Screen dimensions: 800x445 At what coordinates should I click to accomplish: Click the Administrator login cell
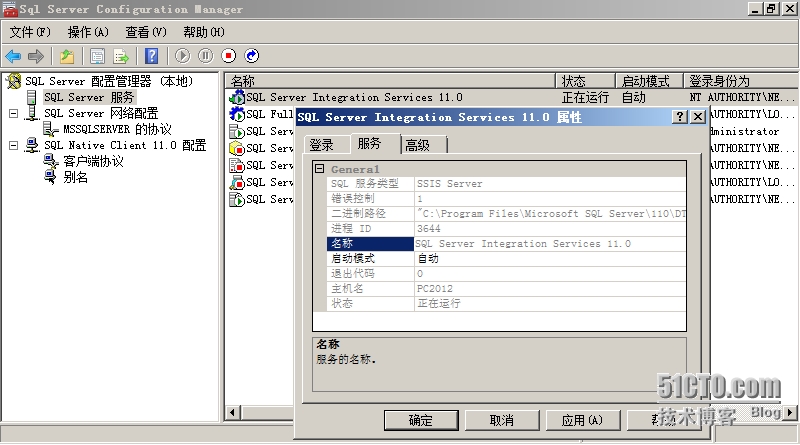pos(744,132)
